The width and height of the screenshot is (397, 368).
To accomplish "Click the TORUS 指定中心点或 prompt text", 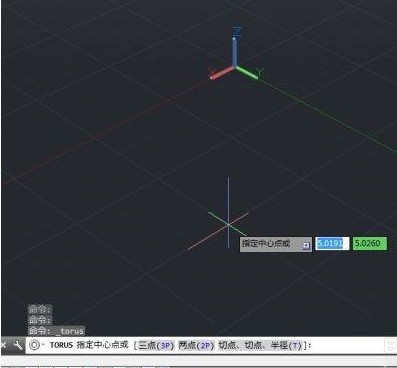I will pos(89,345).
